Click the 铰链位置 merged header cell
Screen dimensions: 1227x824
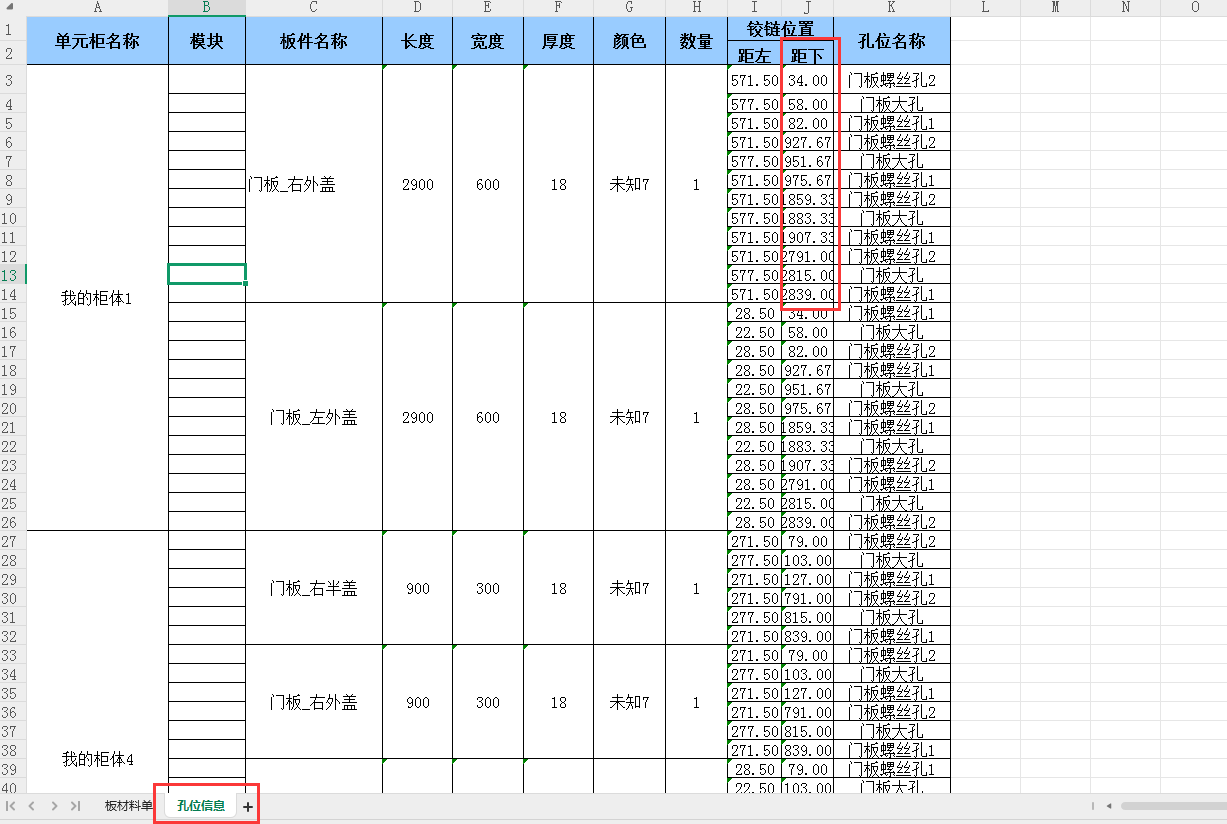pos(780,29)
